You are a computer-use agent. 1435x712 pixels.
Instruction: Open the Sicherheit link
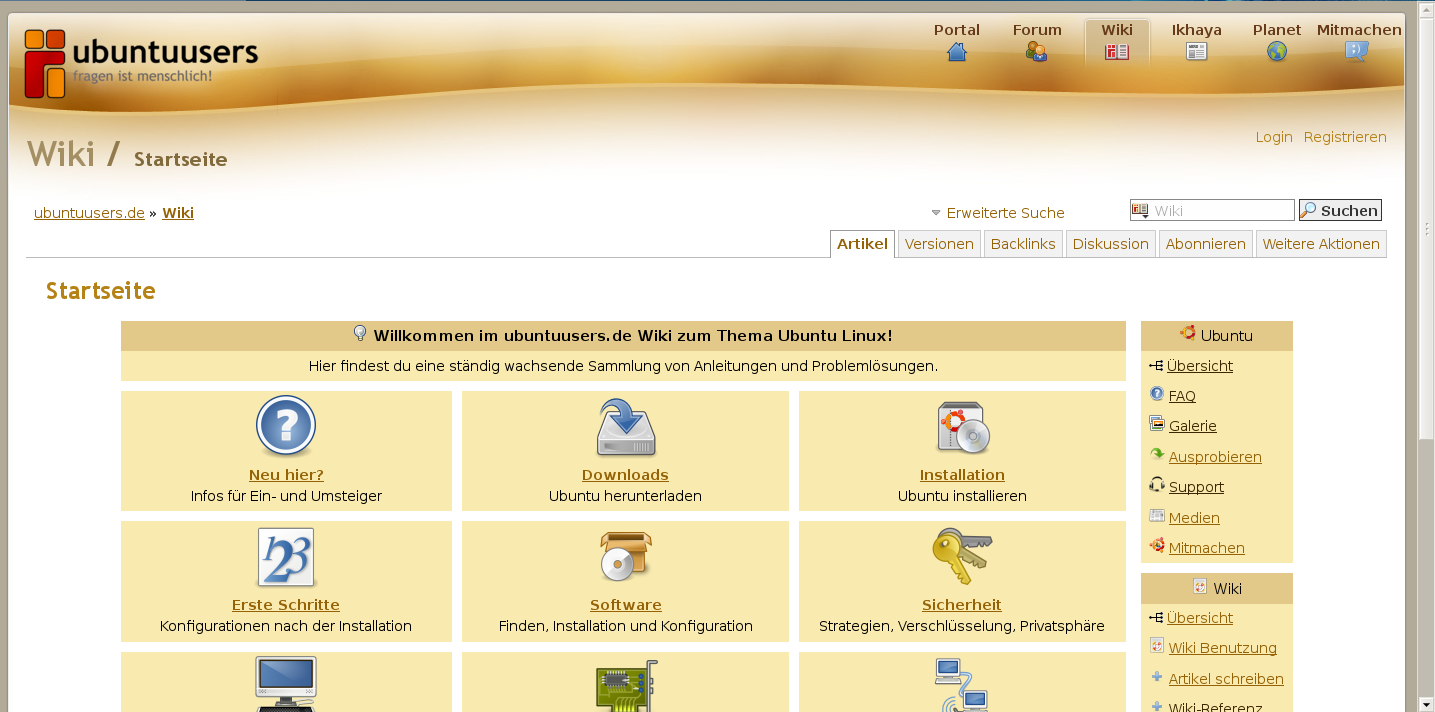tap(962, 605)
